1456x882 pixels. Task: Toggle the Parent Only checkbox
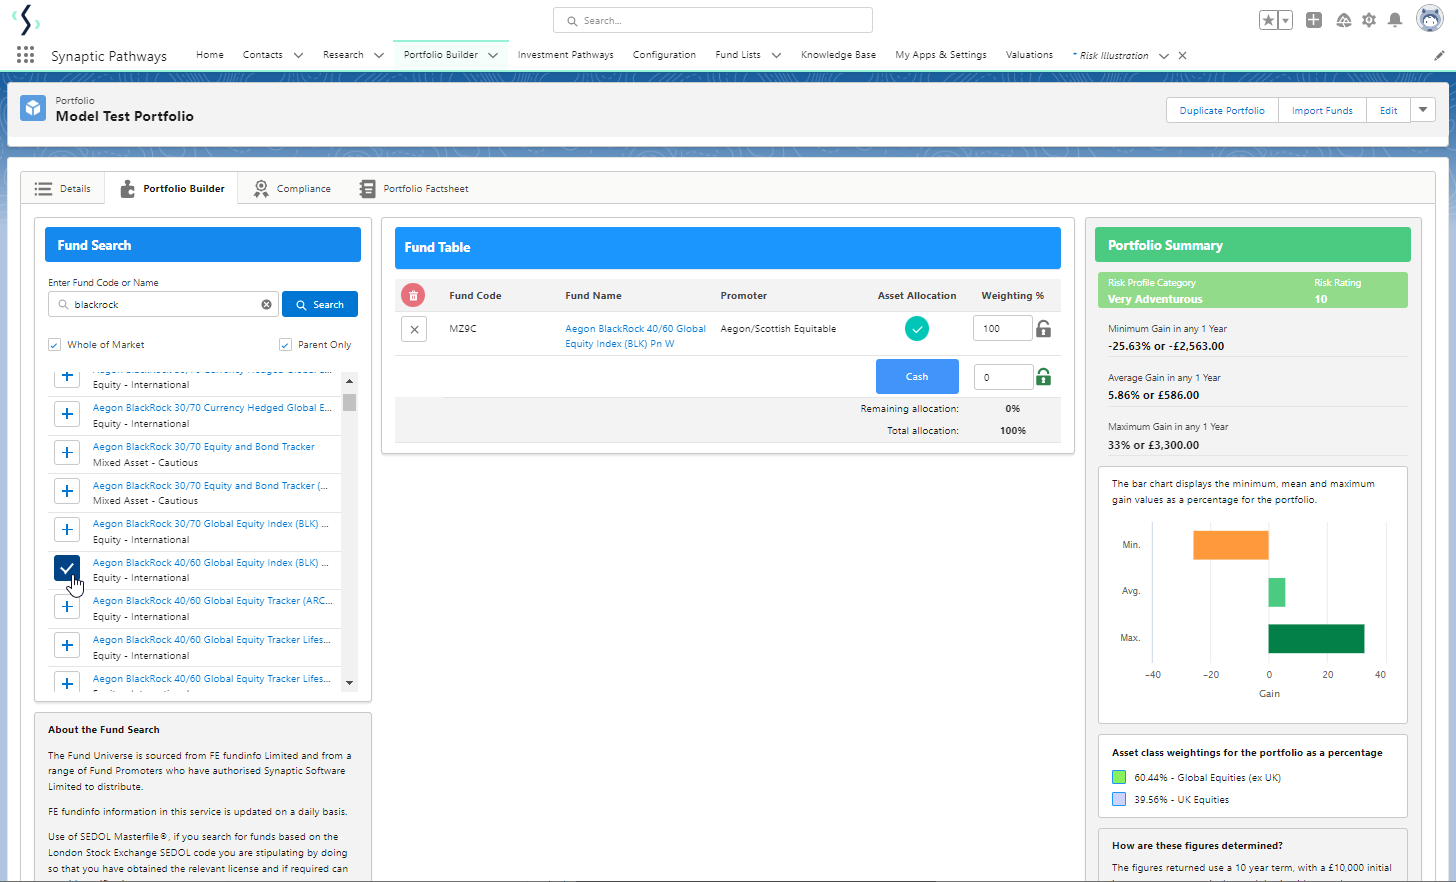[x=286, y=345]
